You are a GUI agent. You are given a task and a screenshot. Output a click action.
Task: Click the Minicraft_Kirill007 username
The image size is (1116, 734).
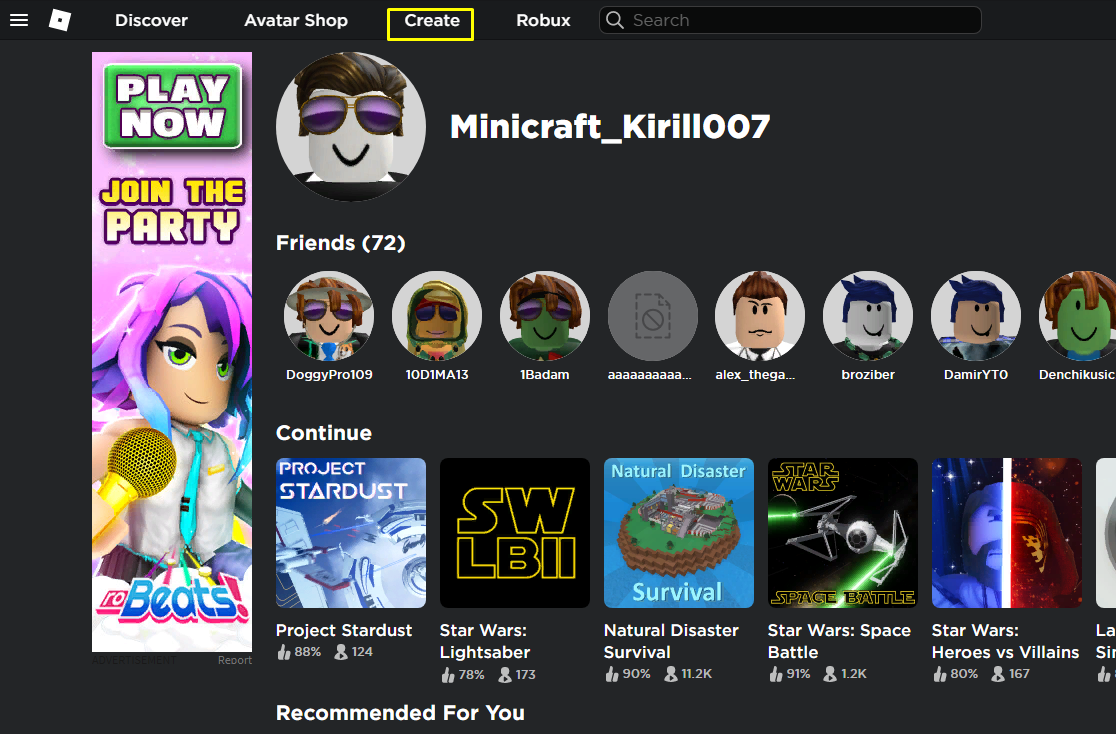coord(610,127)
